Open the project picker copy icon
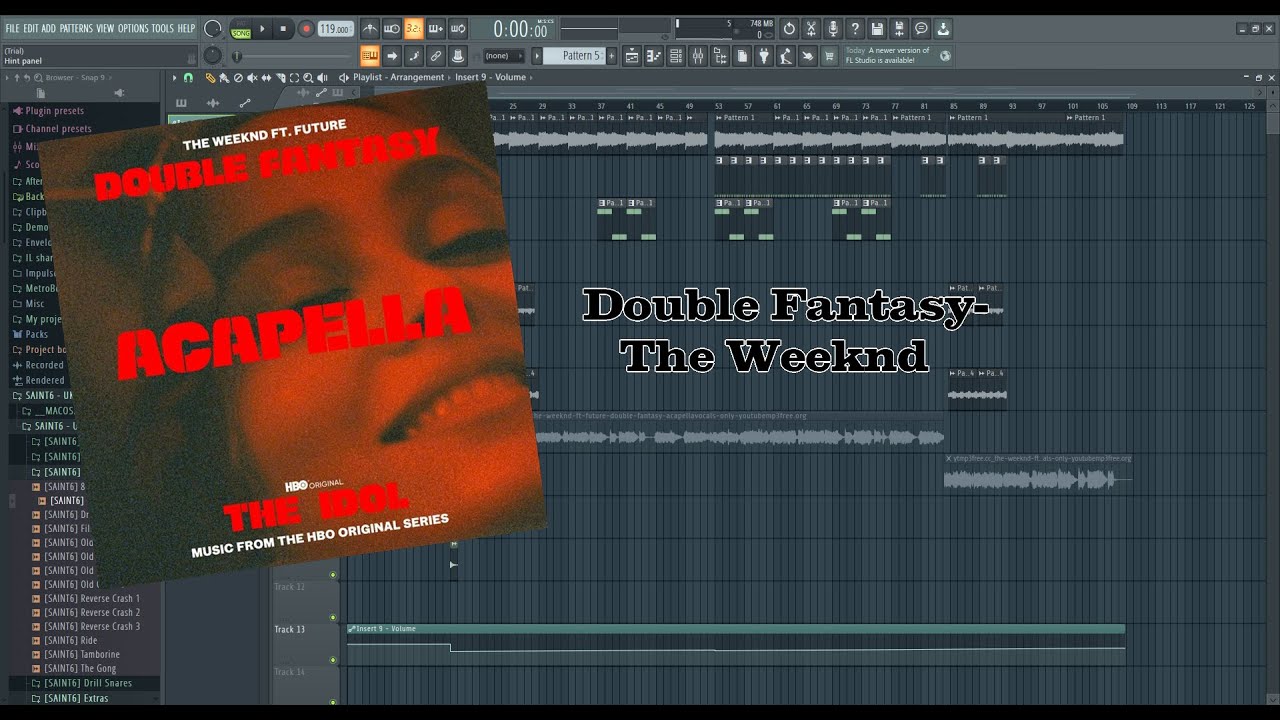The width and height of the screenshot is (1280, 720). (x=742, y=56)
